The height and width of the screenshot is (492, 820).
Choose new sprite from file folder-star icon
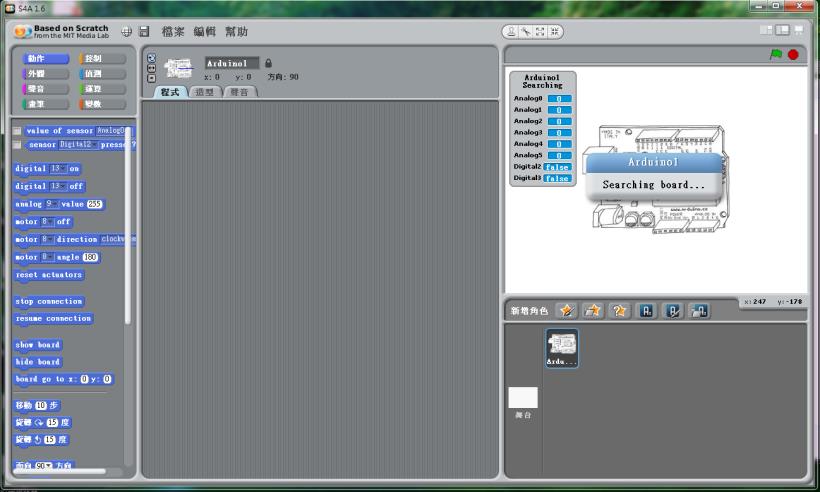click(x=593, y=311)
